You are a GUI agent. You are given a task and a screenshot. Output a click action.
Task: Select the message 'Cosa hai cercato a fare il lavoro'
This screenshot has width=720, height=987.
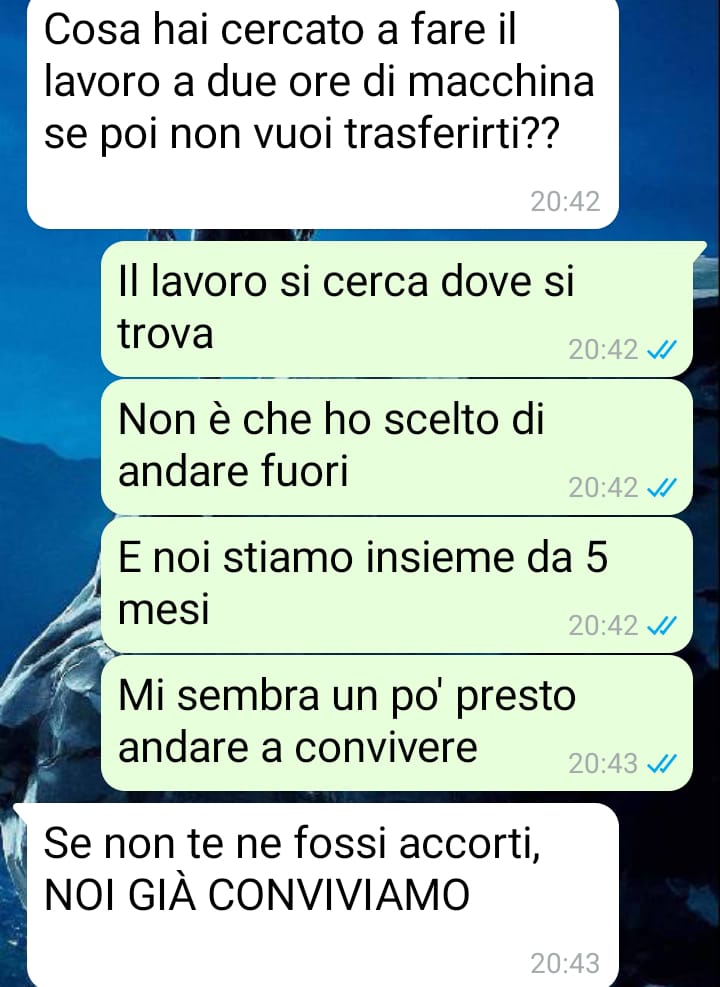click(x=323, y=113)
